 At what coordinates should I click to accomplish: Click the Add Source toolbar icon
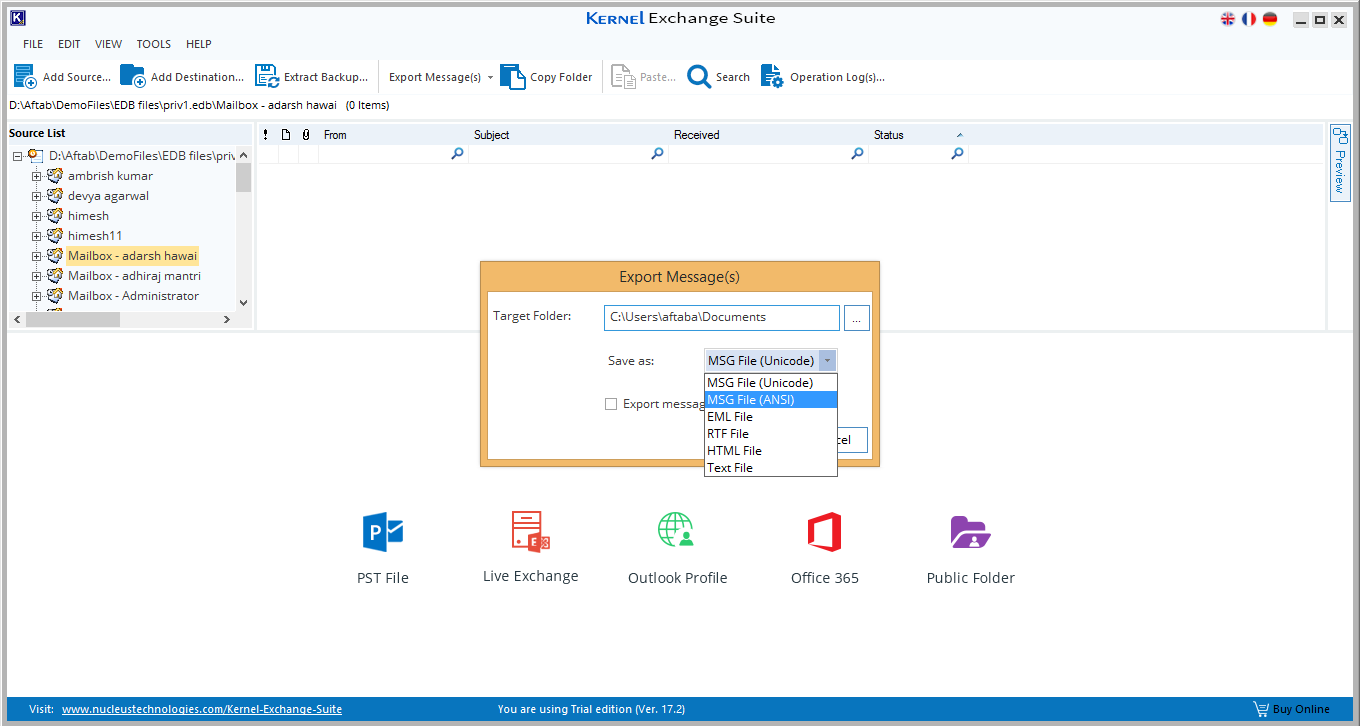[x=25, y=77]
